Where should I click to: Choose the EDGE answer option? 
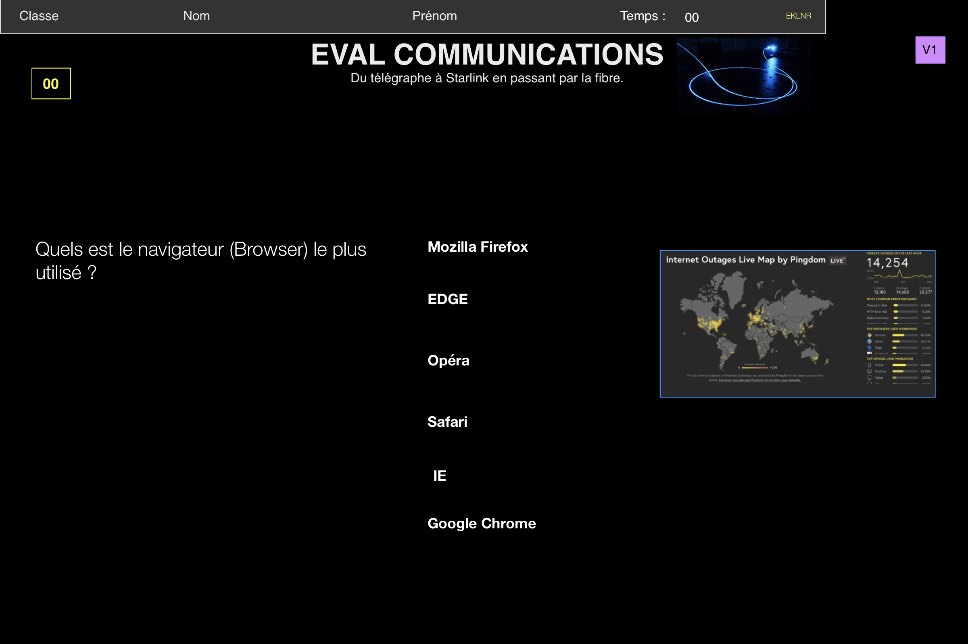(x=448, y=299)
